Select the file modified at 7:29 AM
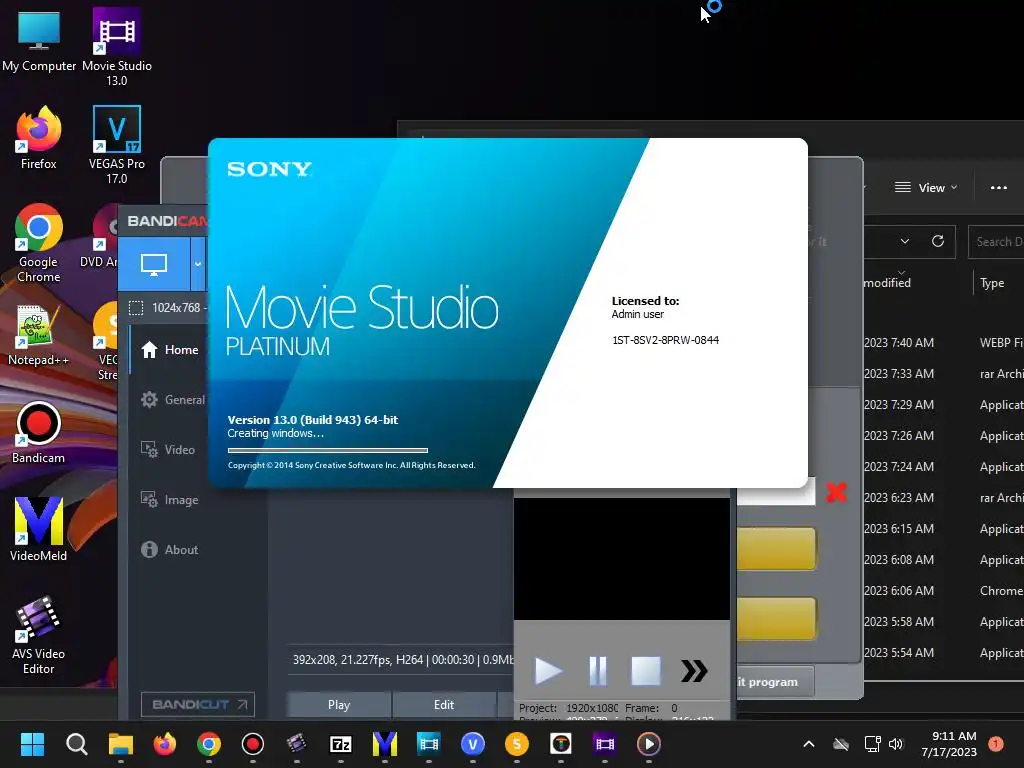This screenshot has height=768, width=1024. click(x=944, y=405)
